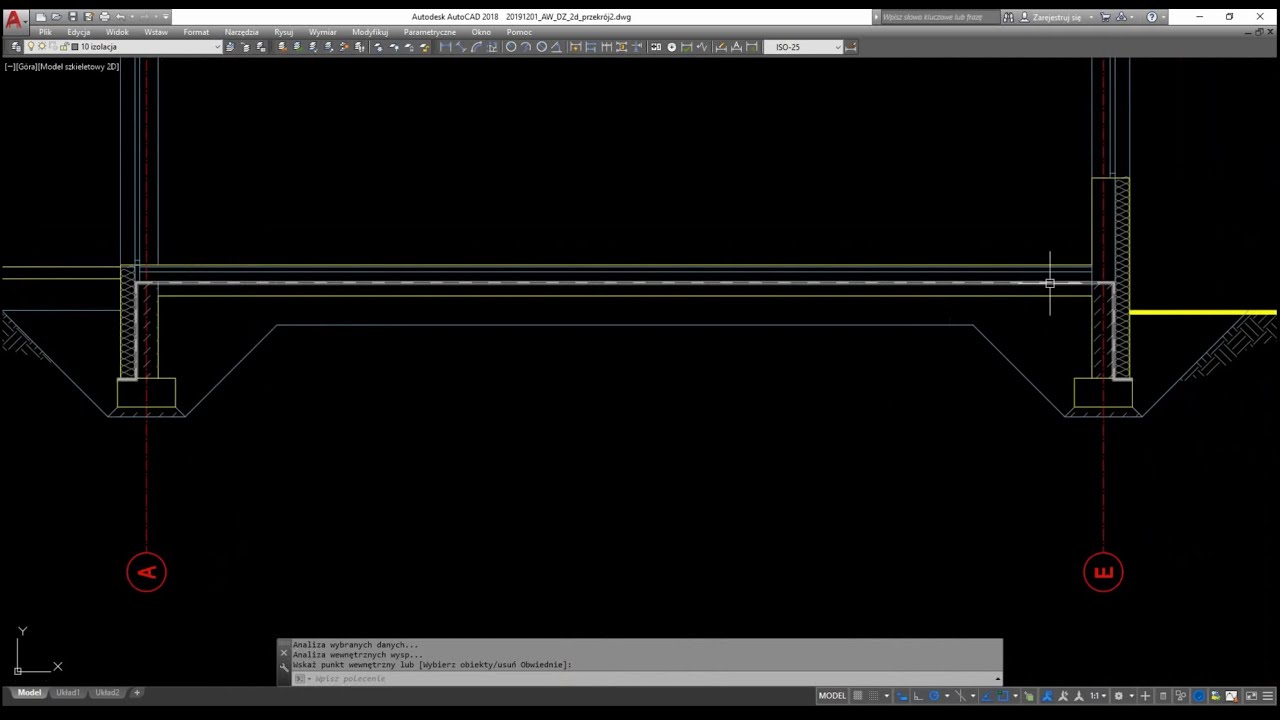This screenshot has width=1280, height=720.
Task: Open the Modyfikuj menu
Action: 370,32
